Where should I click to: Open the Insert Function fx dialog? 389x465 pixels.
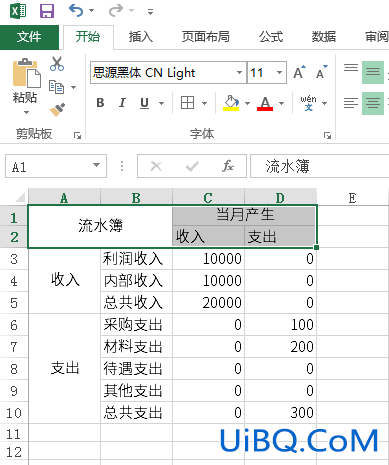[x=228, y=166]
